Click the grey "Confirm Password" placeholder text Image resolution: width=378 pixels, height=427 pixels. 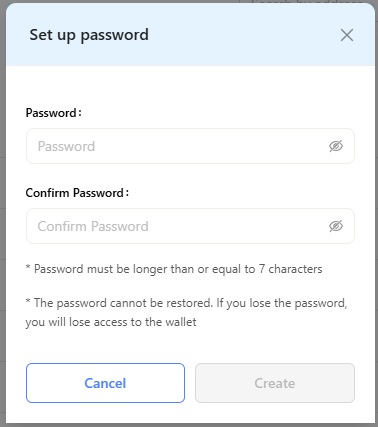tap(93, 226)
